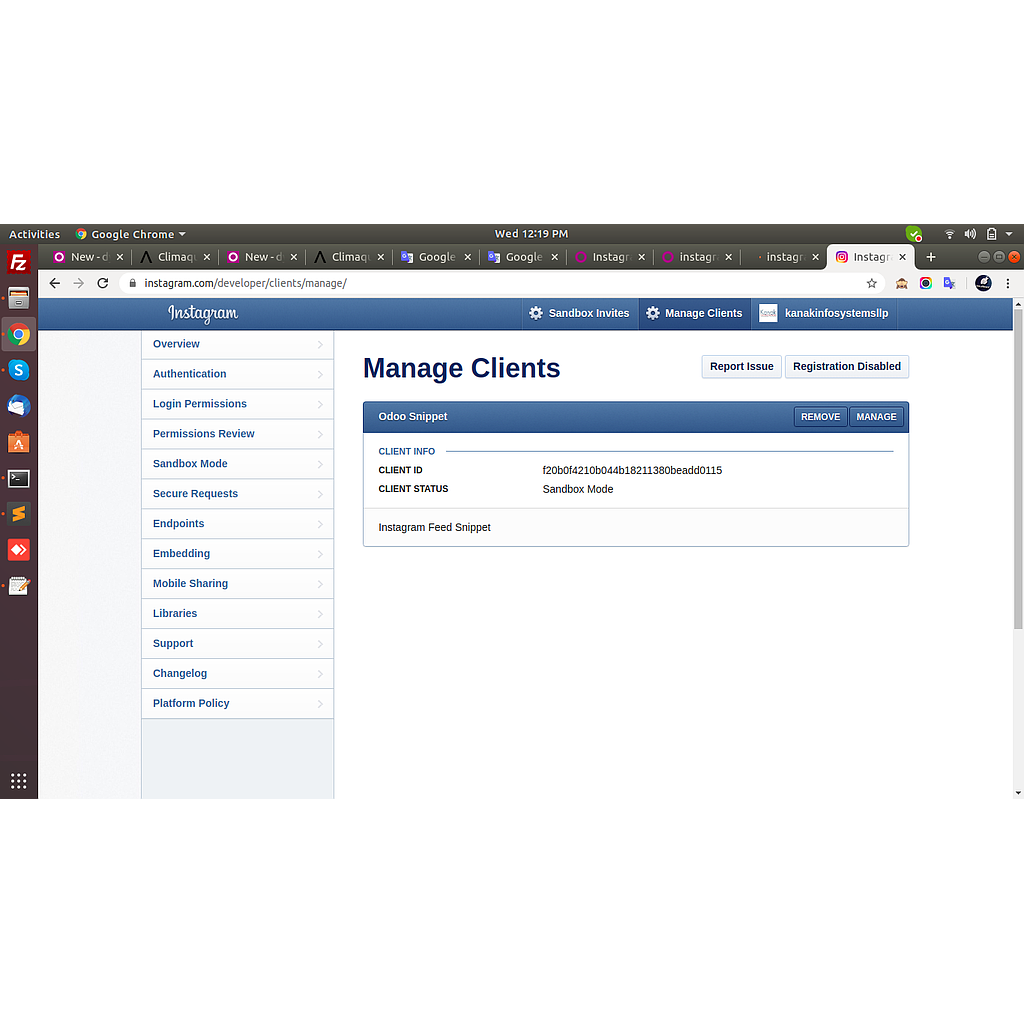Open the colorful circle extension icon
1024x1024 pixels.
click(x=925, y=283)
